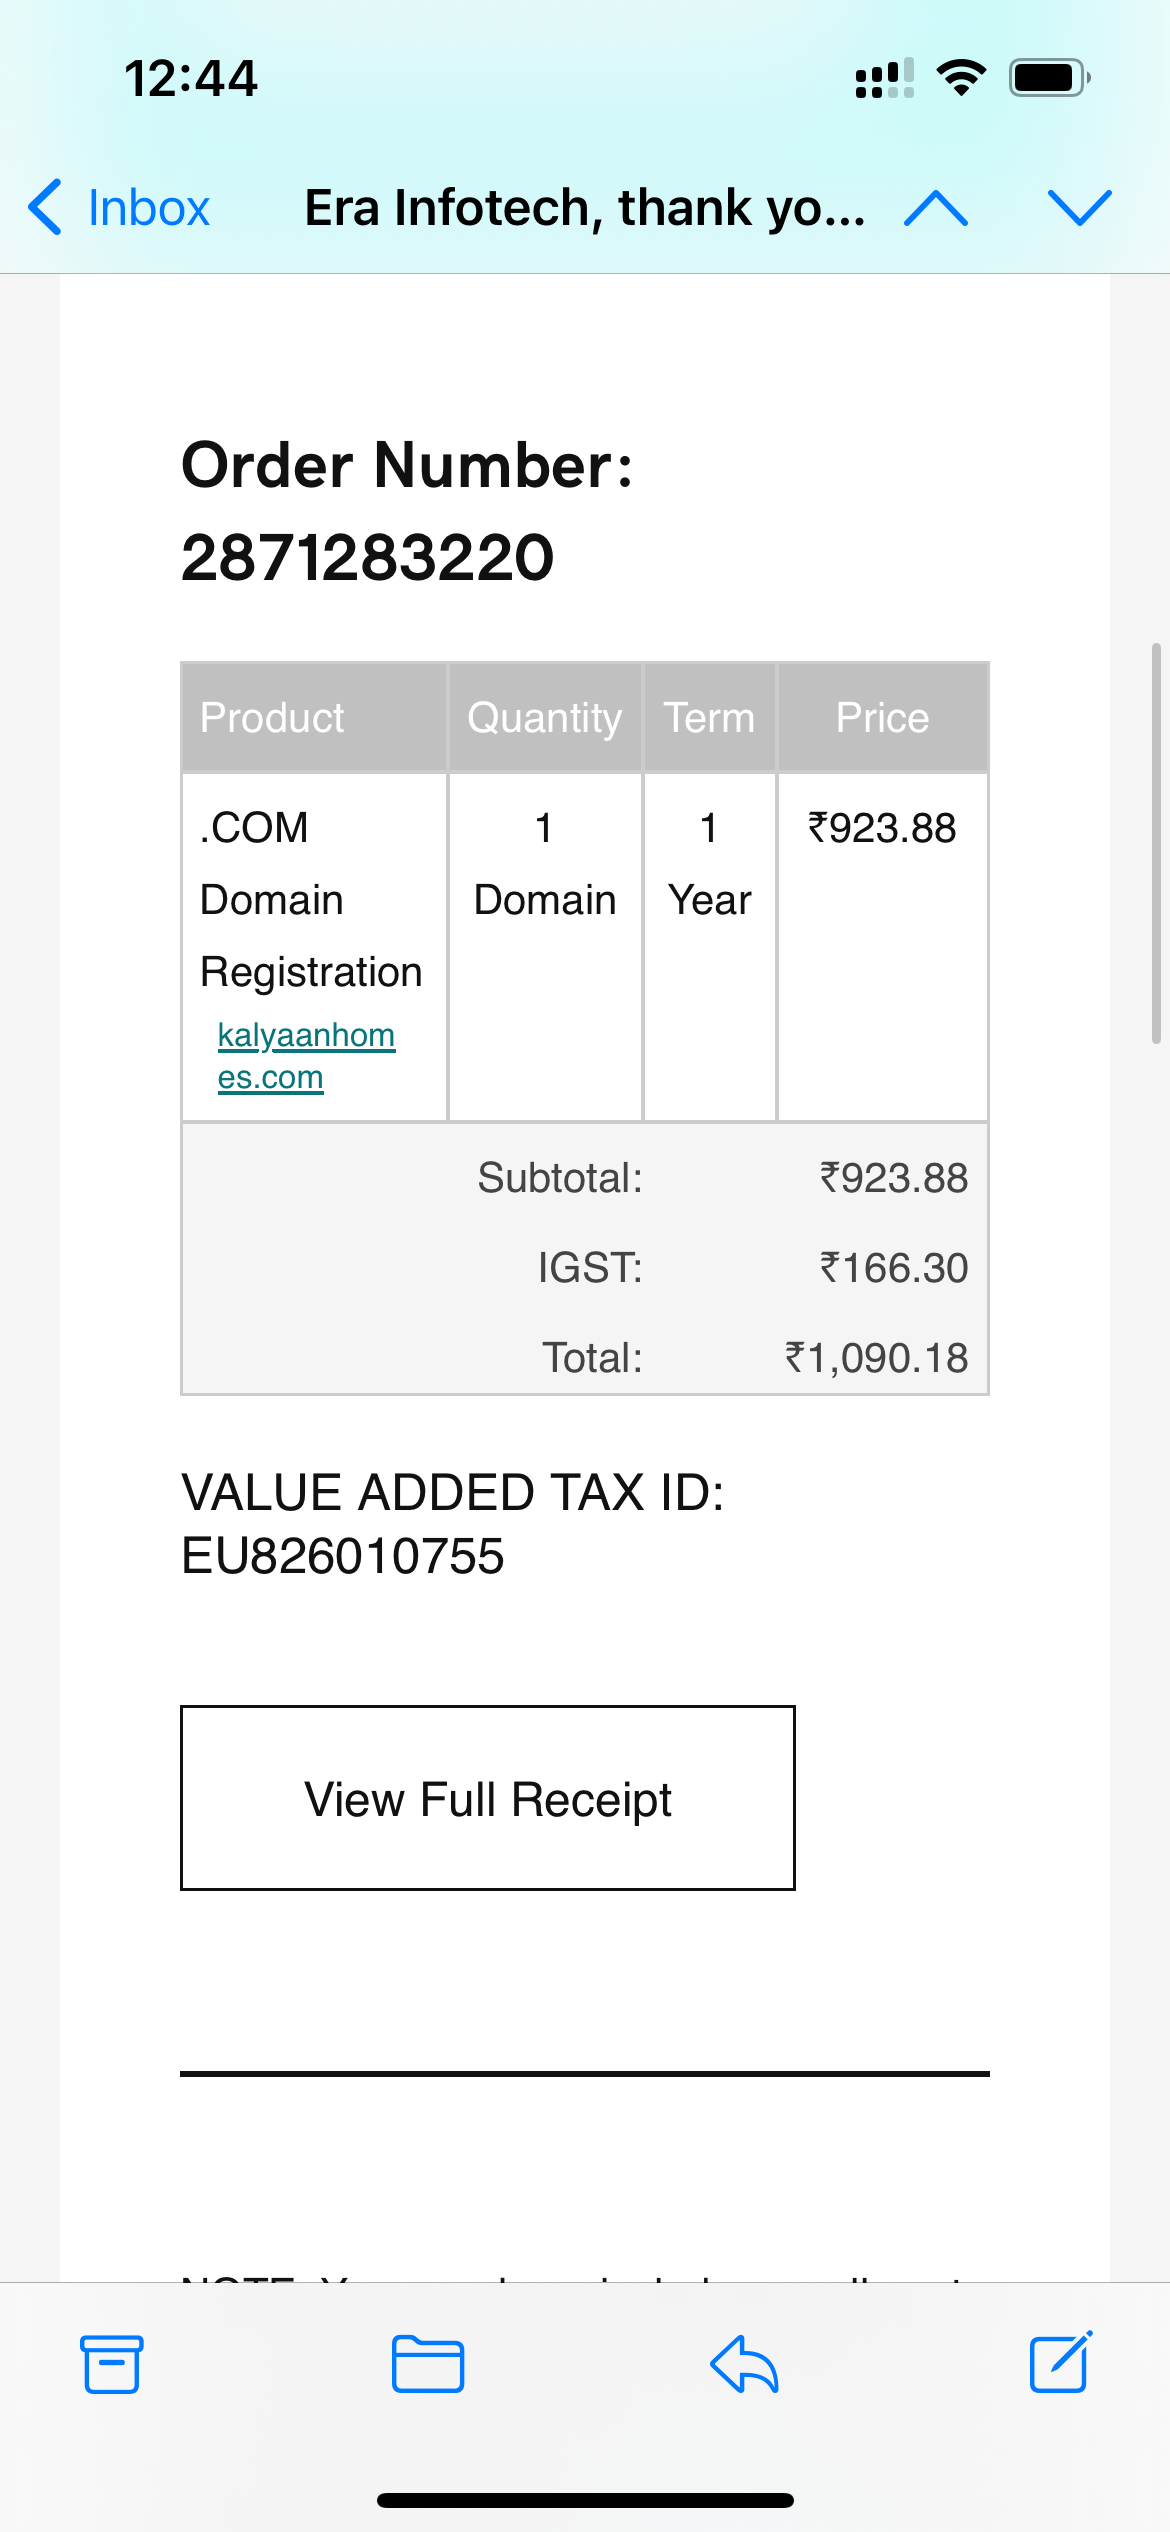Go to next message with down chevron
This screenshot has width=1170, height=2532.
pos(1079,208)
